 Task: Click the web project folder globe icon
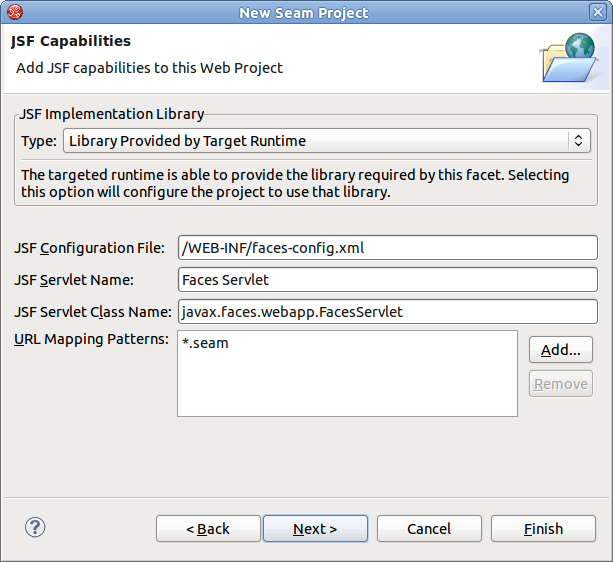567,59
